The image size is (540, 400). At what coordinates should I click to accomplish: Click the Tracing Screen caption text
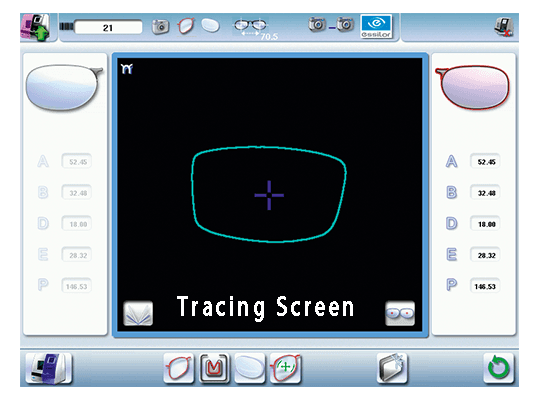pyautogui.click(x=265, y=307)
